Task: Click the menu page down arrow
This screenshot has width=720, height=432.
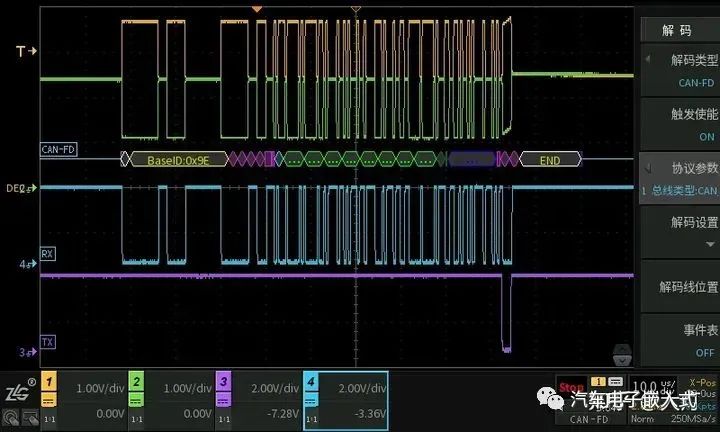Action: pos(622,361)
